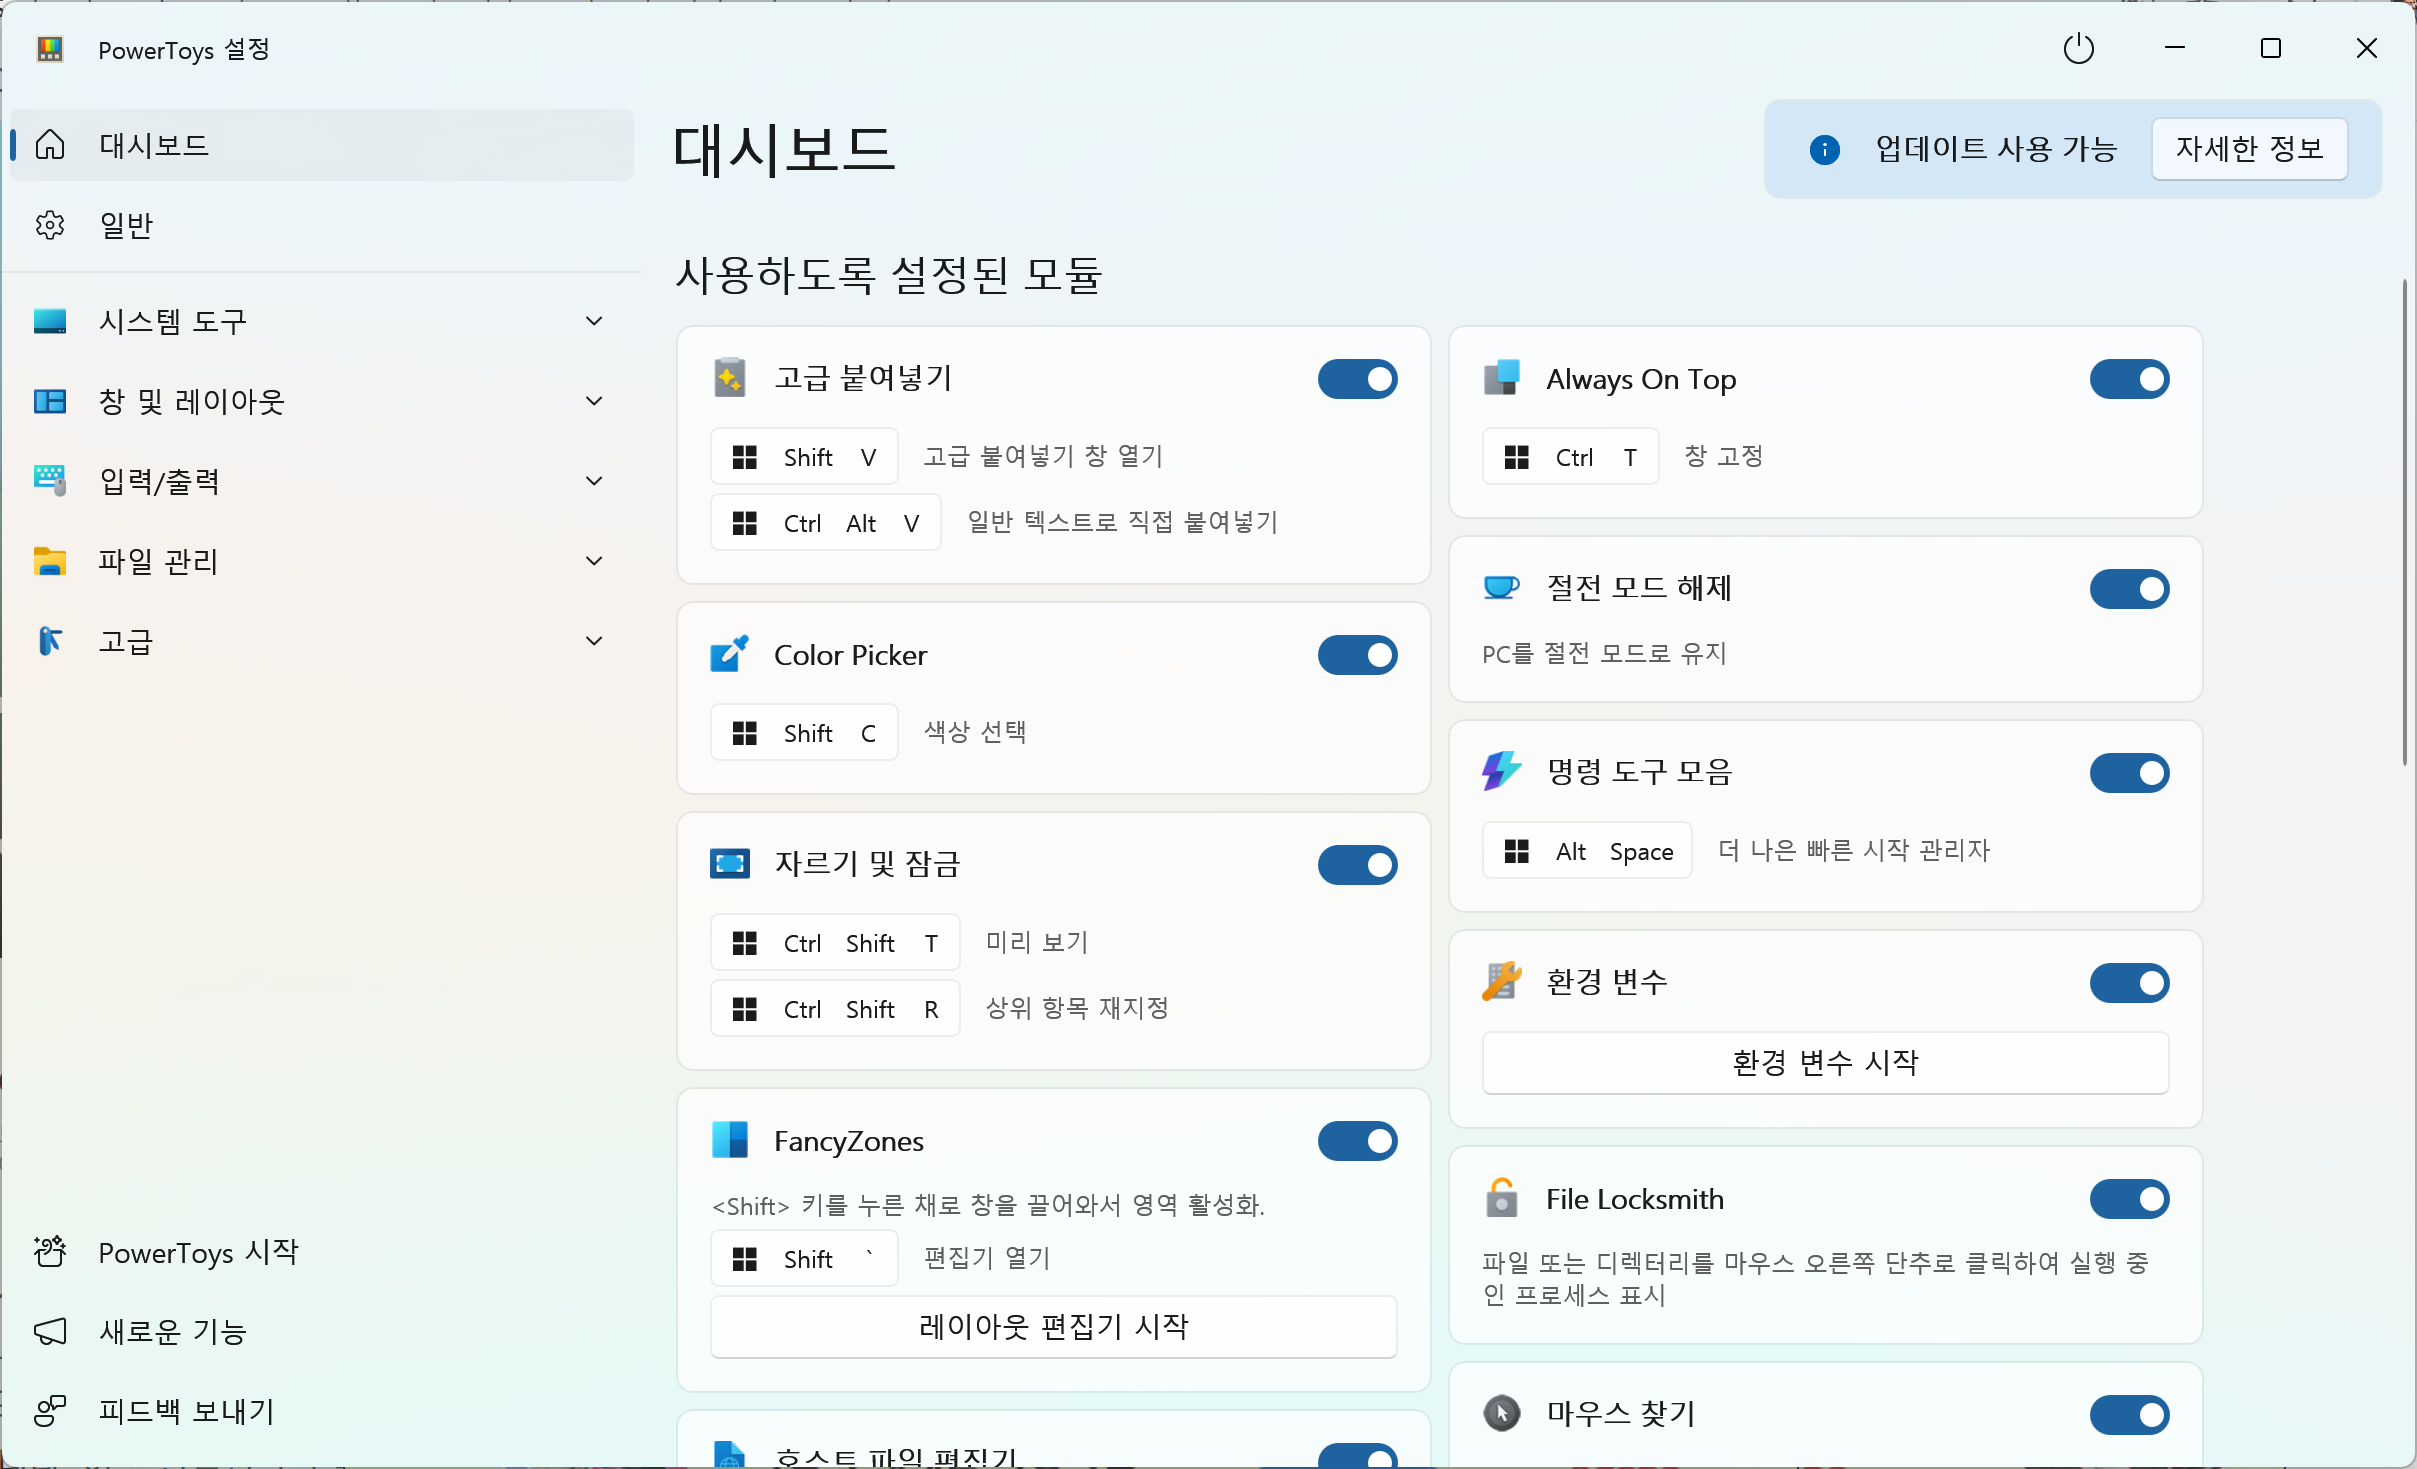This screenshot has width=2417, height=1469.
Task: Click the Always On Top module icon
Action: coord(1502,378)
